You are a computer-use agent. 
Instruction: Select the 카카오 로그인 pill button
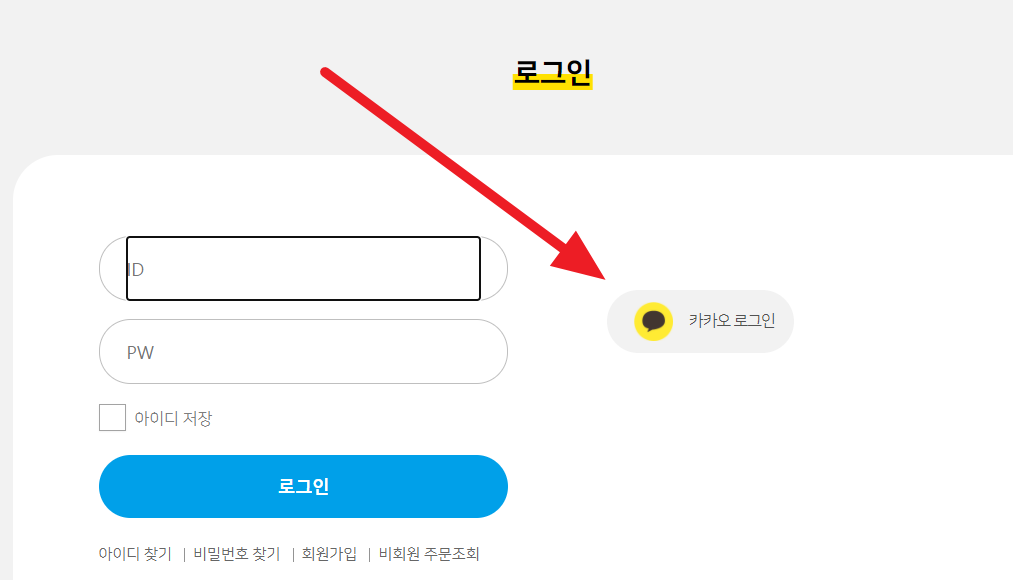(700, 322)
